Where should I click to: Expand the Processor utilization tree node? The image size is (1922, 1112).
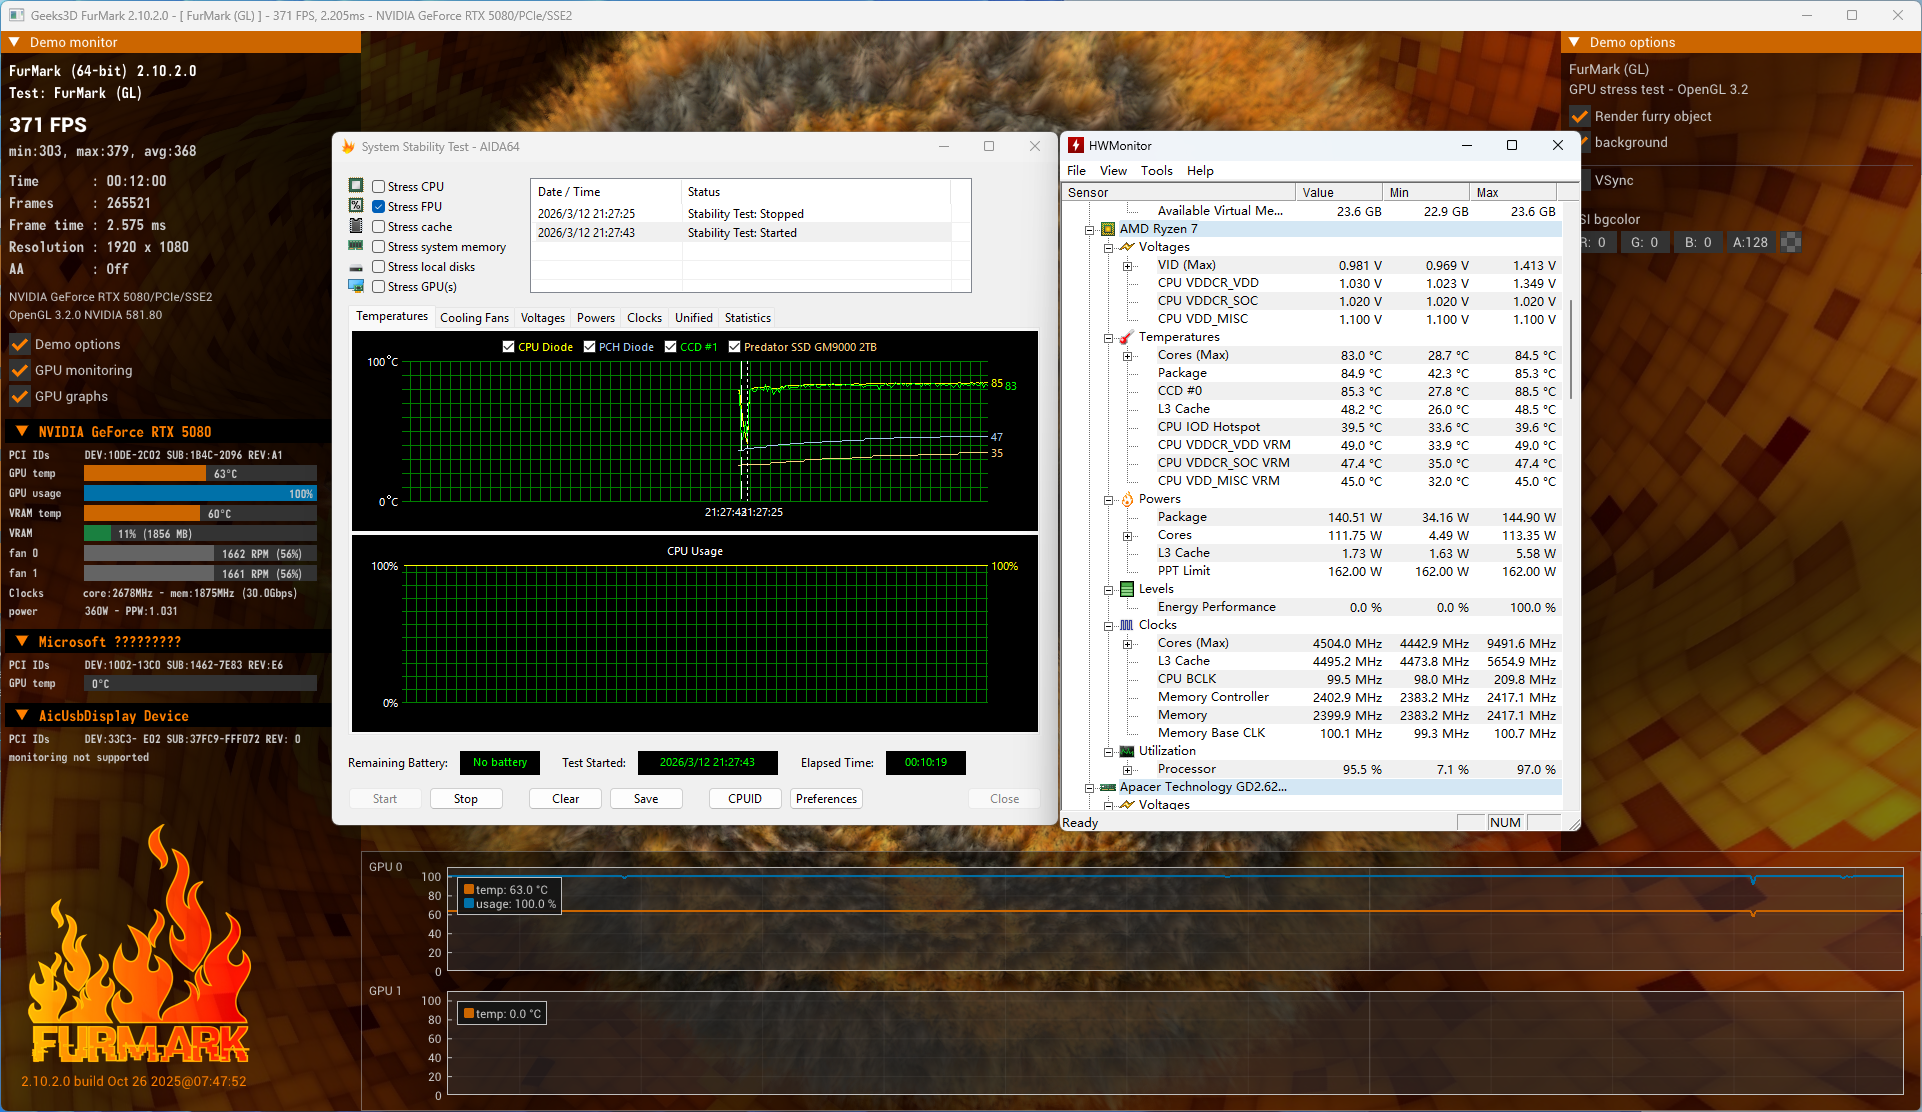tap(1127, 770)
